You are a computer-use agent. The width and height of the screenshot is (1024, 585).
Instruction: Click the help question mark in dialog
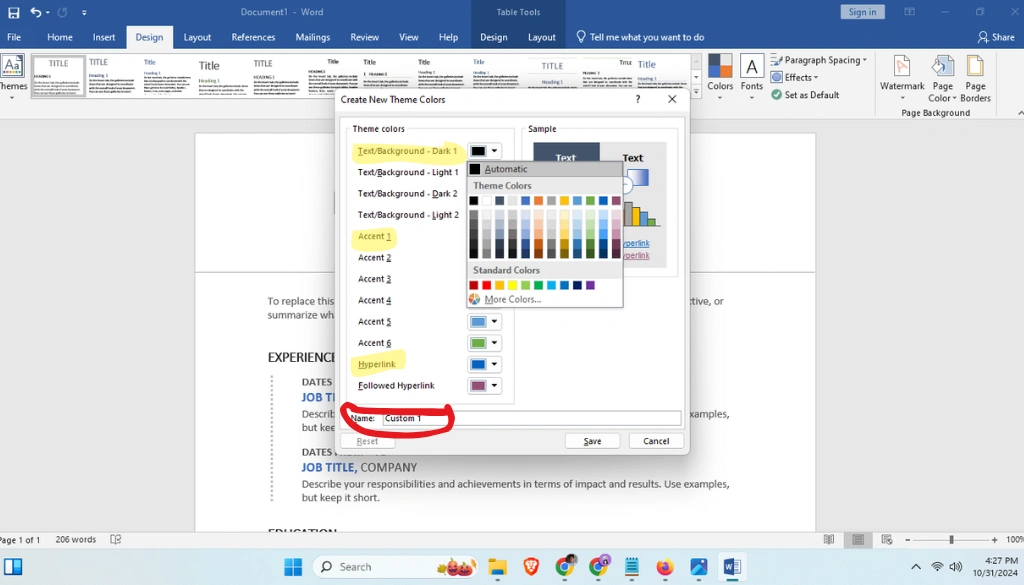637,99
